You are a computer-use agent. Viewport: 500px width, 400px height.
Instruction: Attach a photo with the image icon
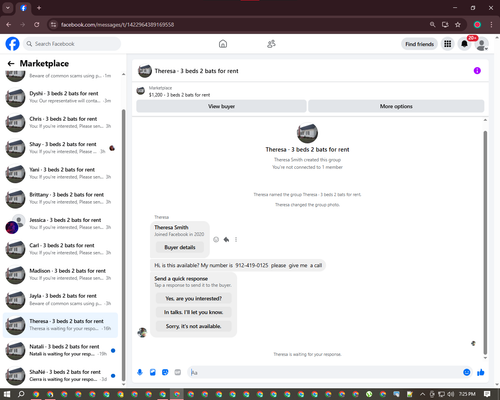pyautogui.click(x=153, y=372)
